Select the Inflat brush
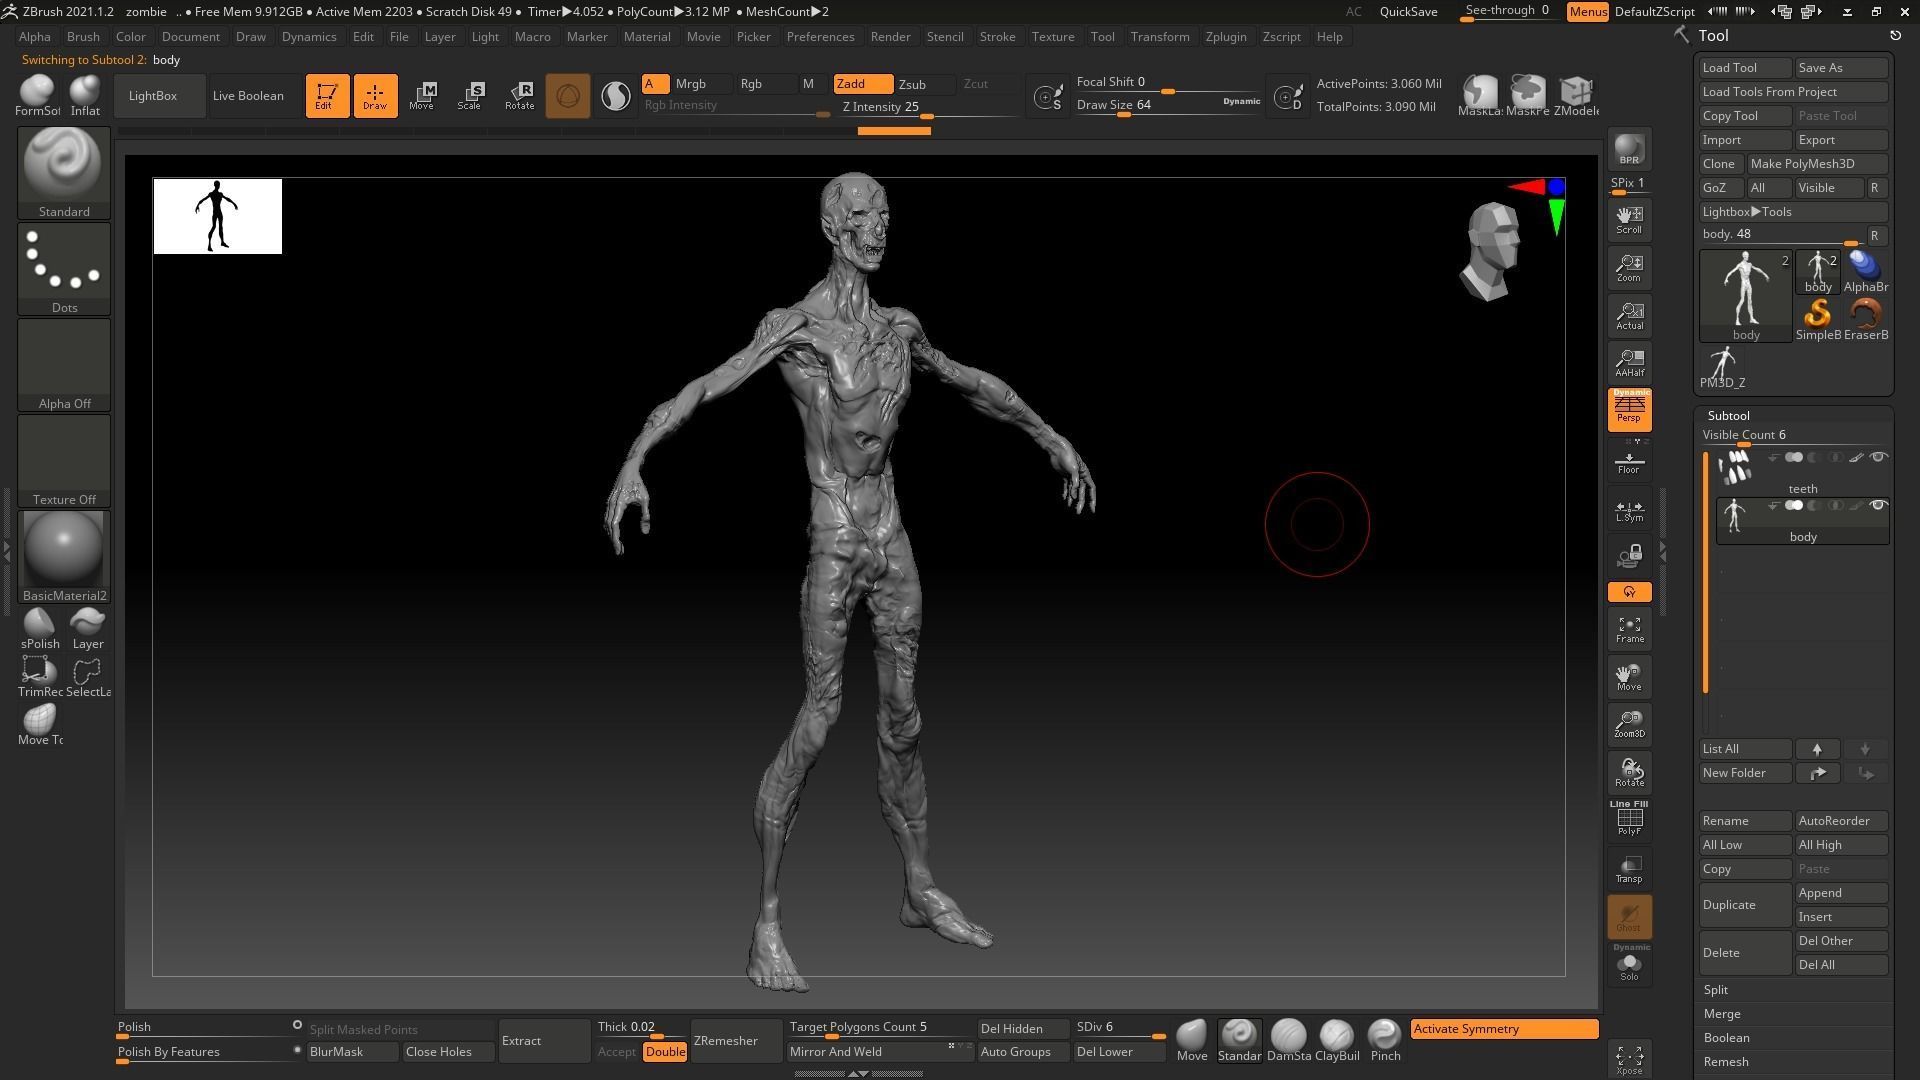The image size is (1920, 1080). tap(85, 95)
